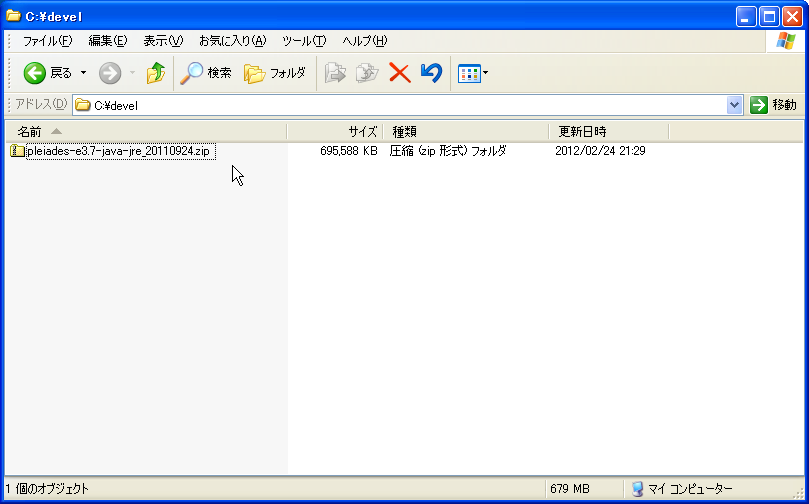The width and height of the screenshot is (809, 504).
Task: Go up one folder level
Action: point(155,73)
